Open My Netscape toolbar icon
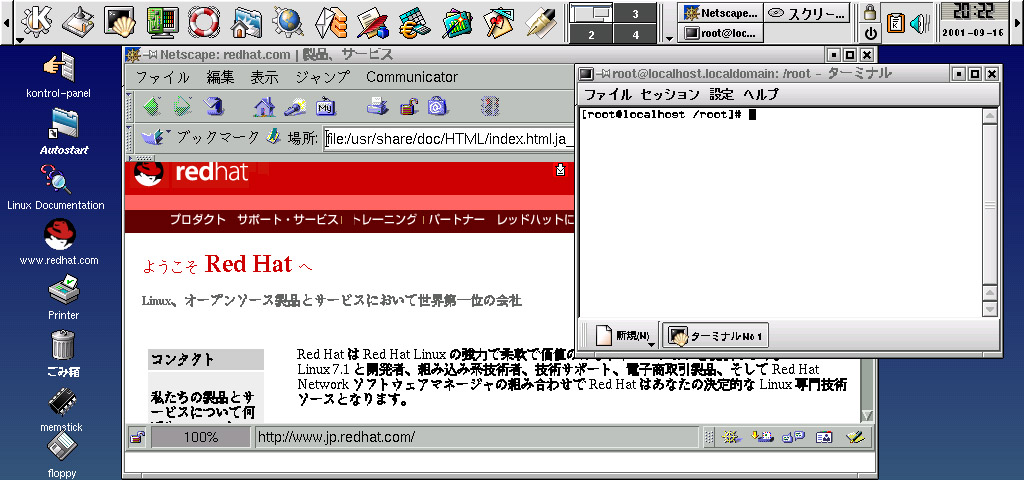The height and width of the screenshot is (480, 1024). pos(325,105)
